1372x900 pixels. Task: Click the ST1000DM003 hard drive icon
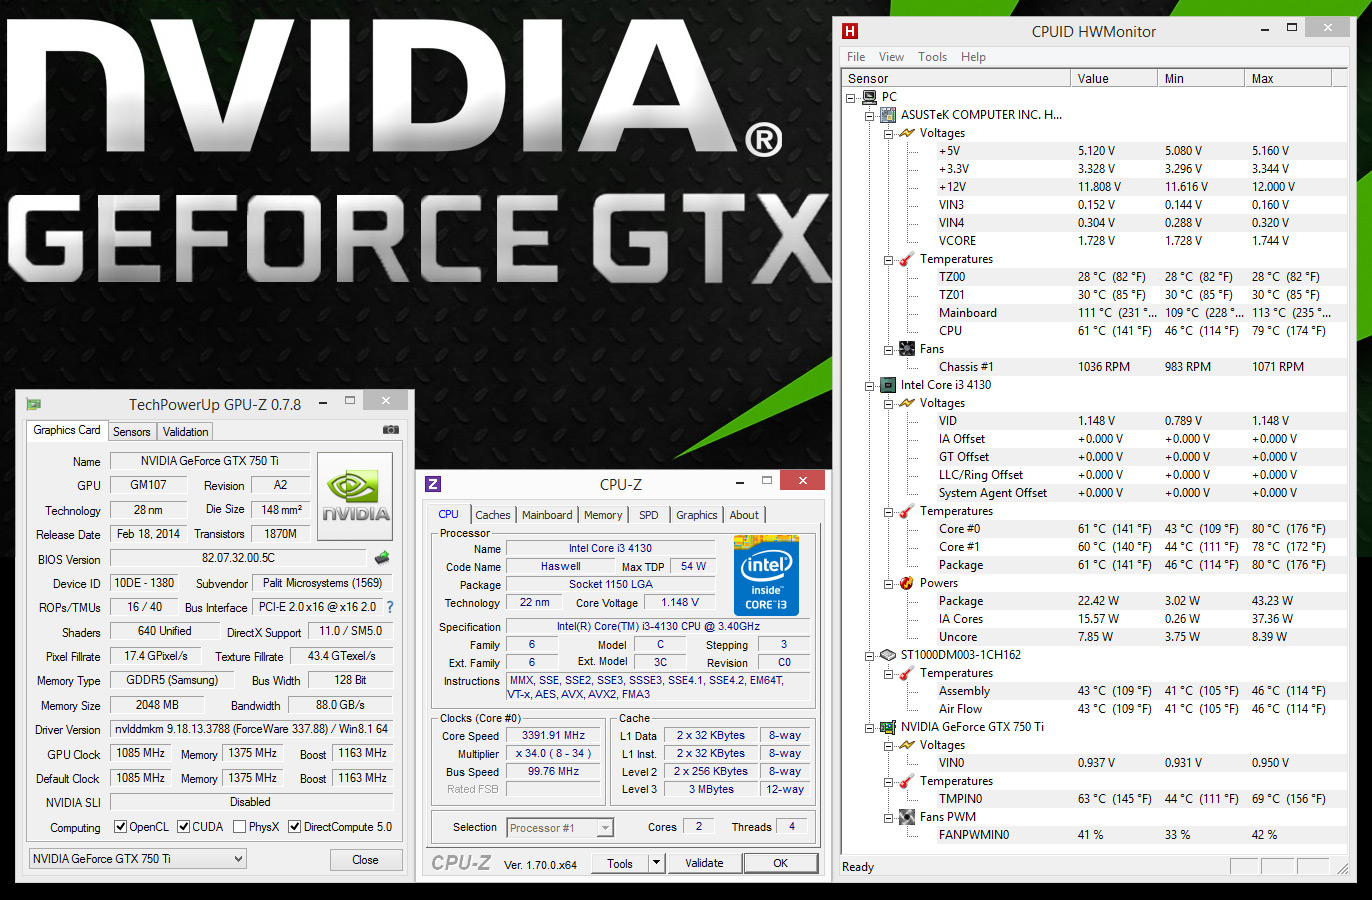tap(887, 655)
